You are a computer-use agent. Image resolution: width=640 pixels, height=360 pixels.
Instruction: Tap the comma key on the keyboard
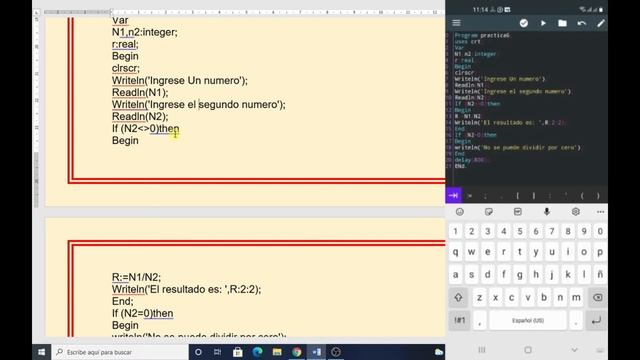click(x=480, y=320)
